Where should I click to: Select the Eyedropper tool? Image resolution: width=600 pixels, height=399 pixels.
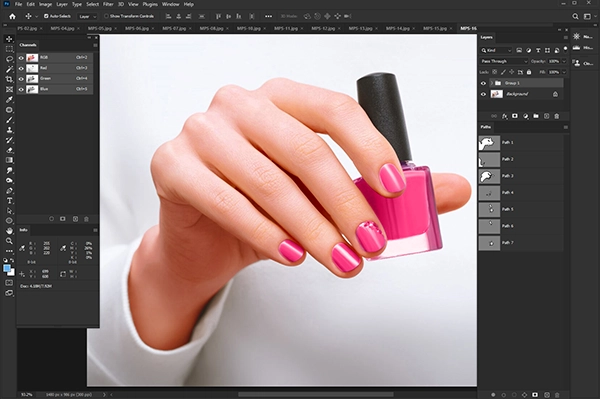(x=9, y=99)
